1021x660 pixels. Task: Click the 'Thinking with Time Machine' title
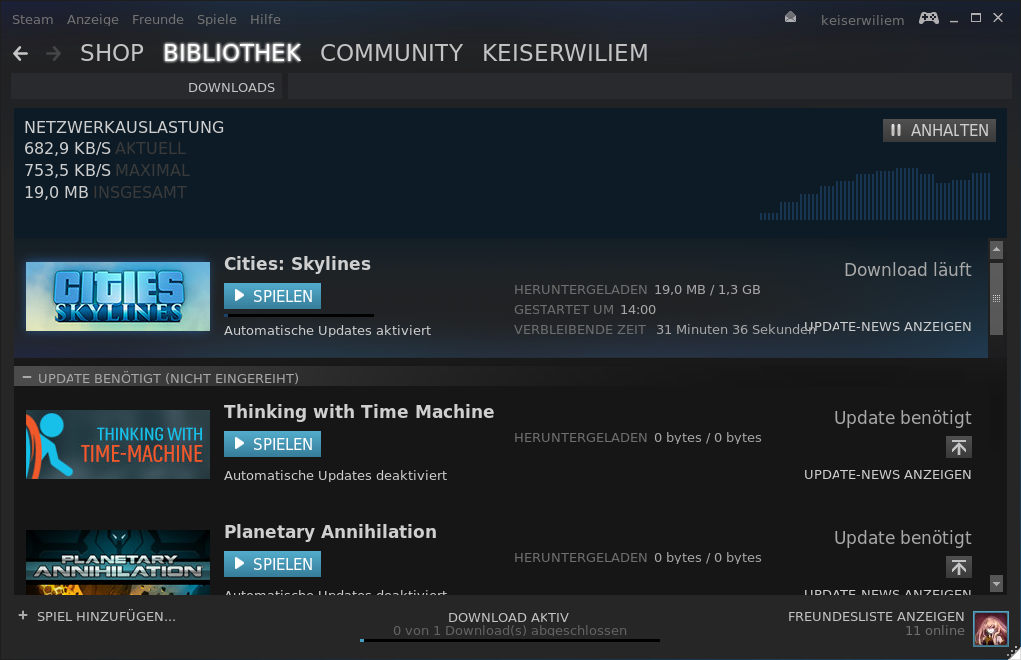click(359, 411)
